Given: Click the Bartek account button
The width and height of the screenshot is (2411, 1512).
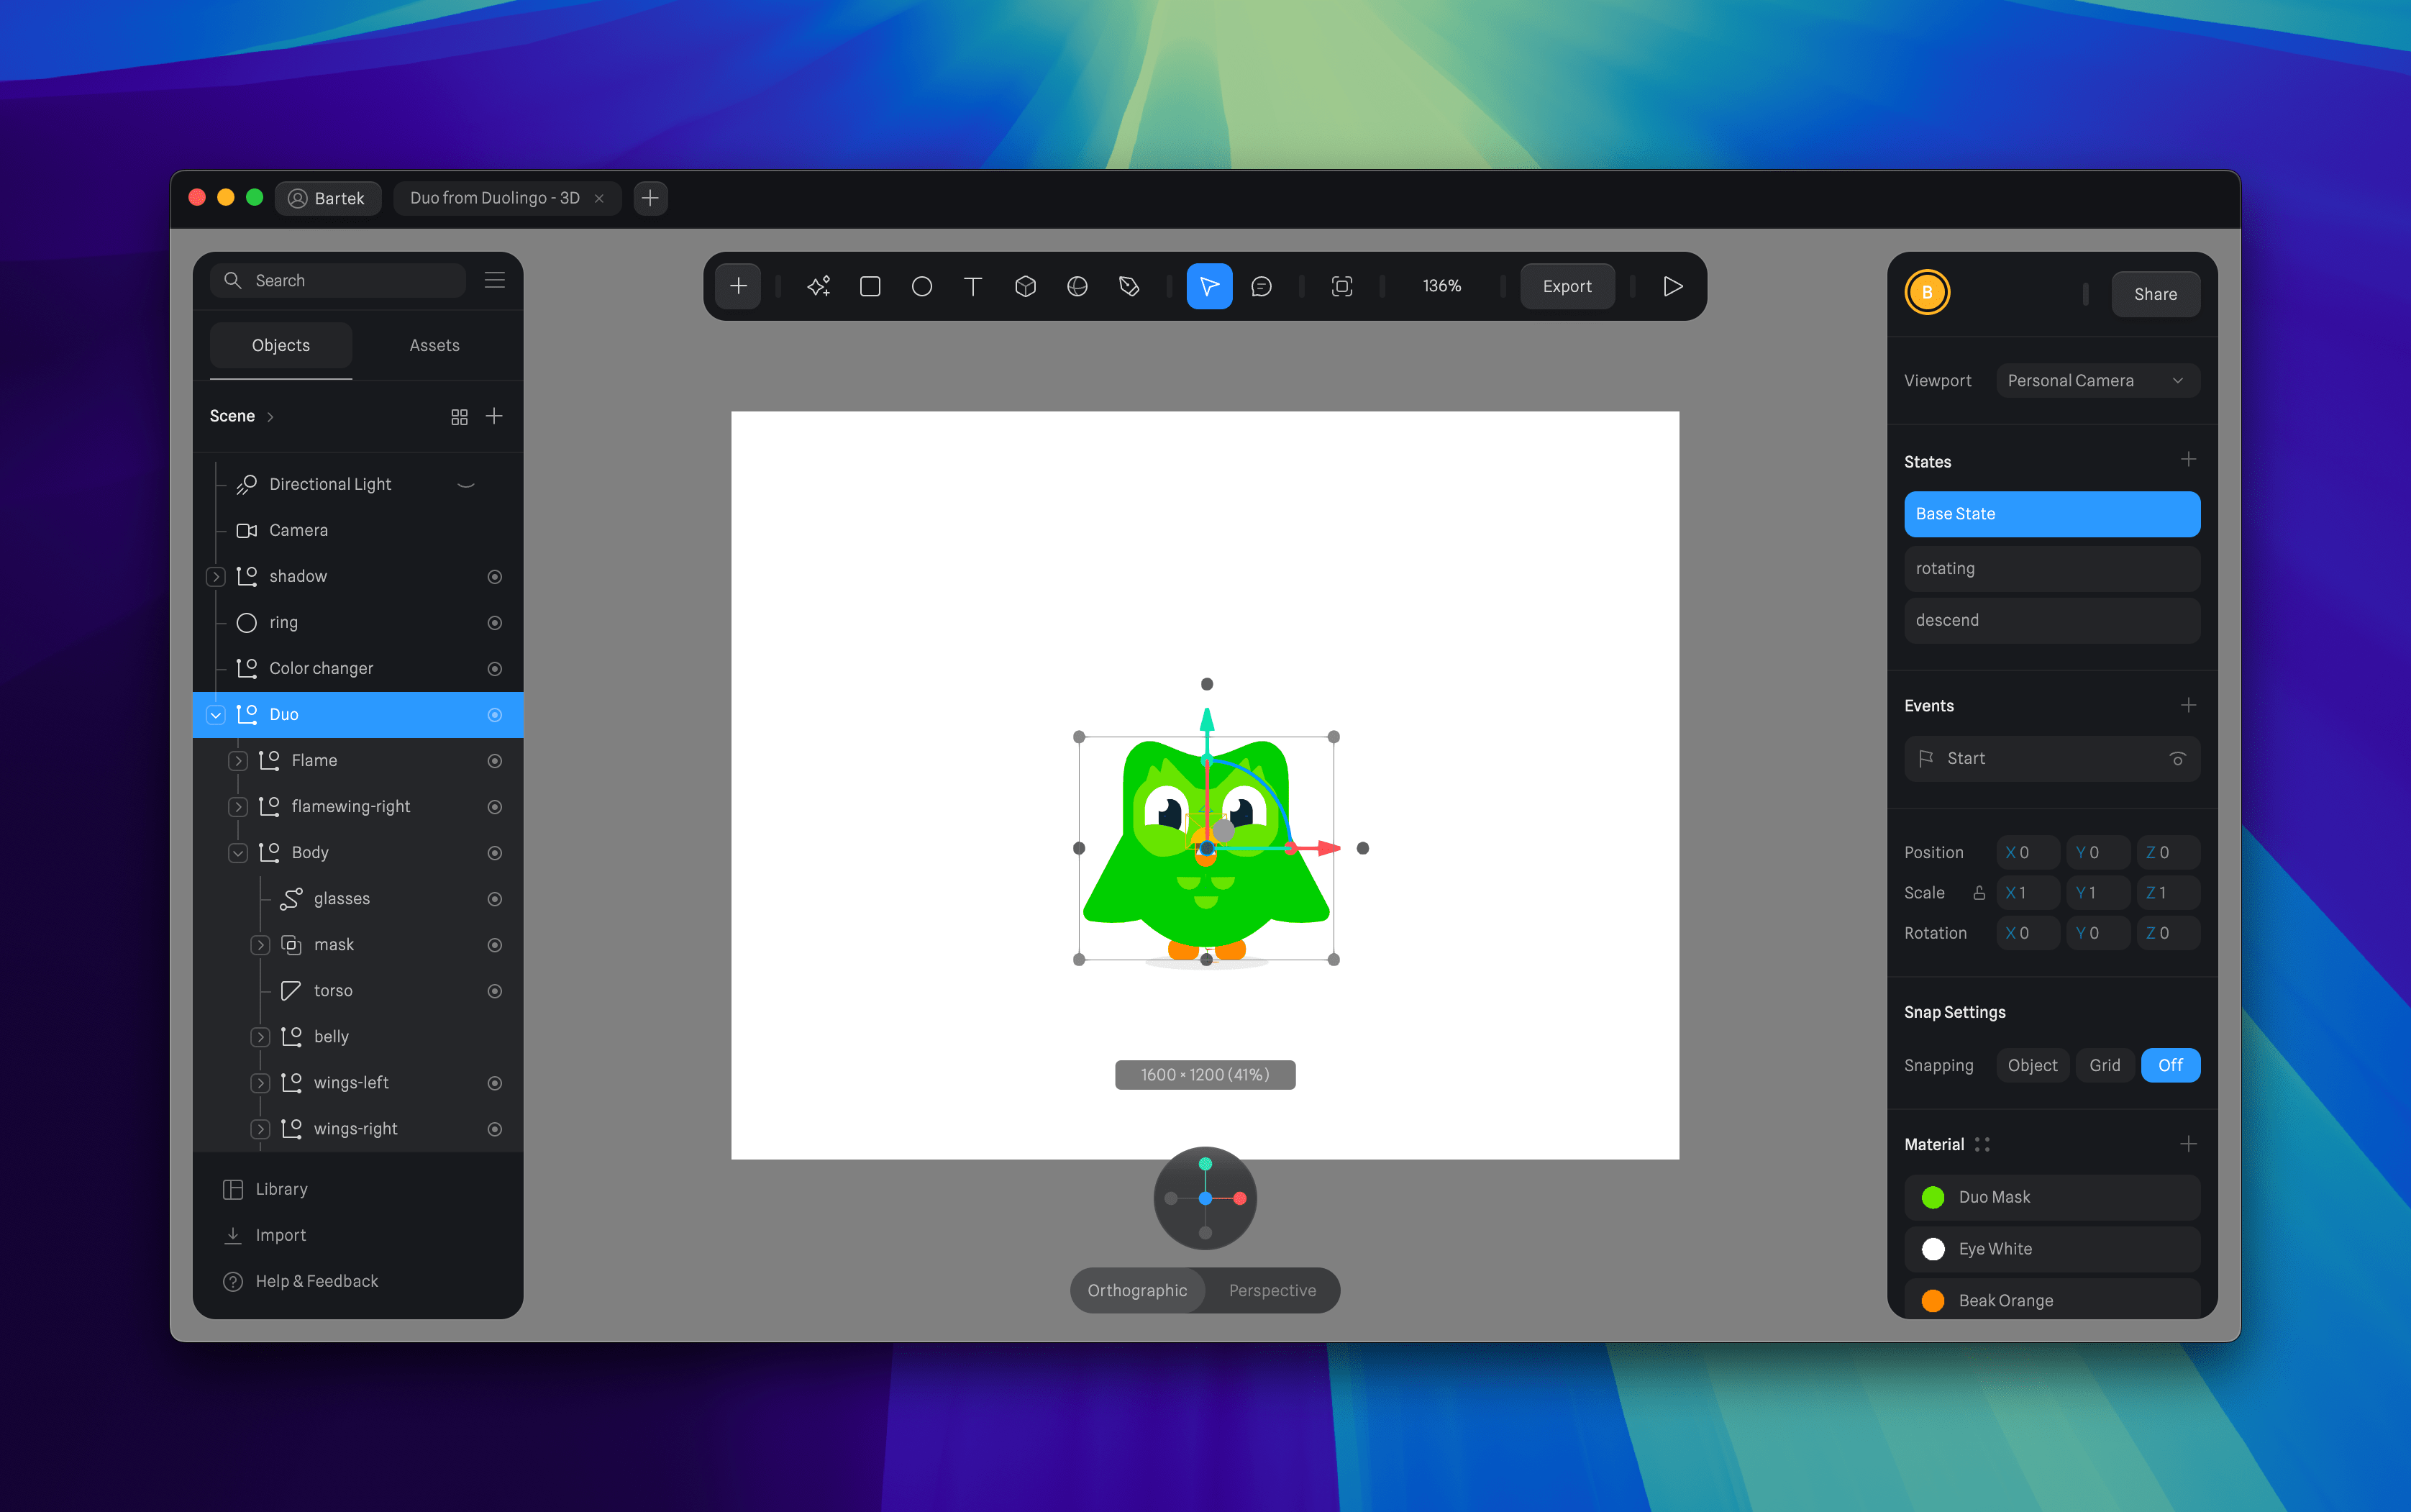Looking at the screenshot, I should pyautogui.click(x=327, y=198).
